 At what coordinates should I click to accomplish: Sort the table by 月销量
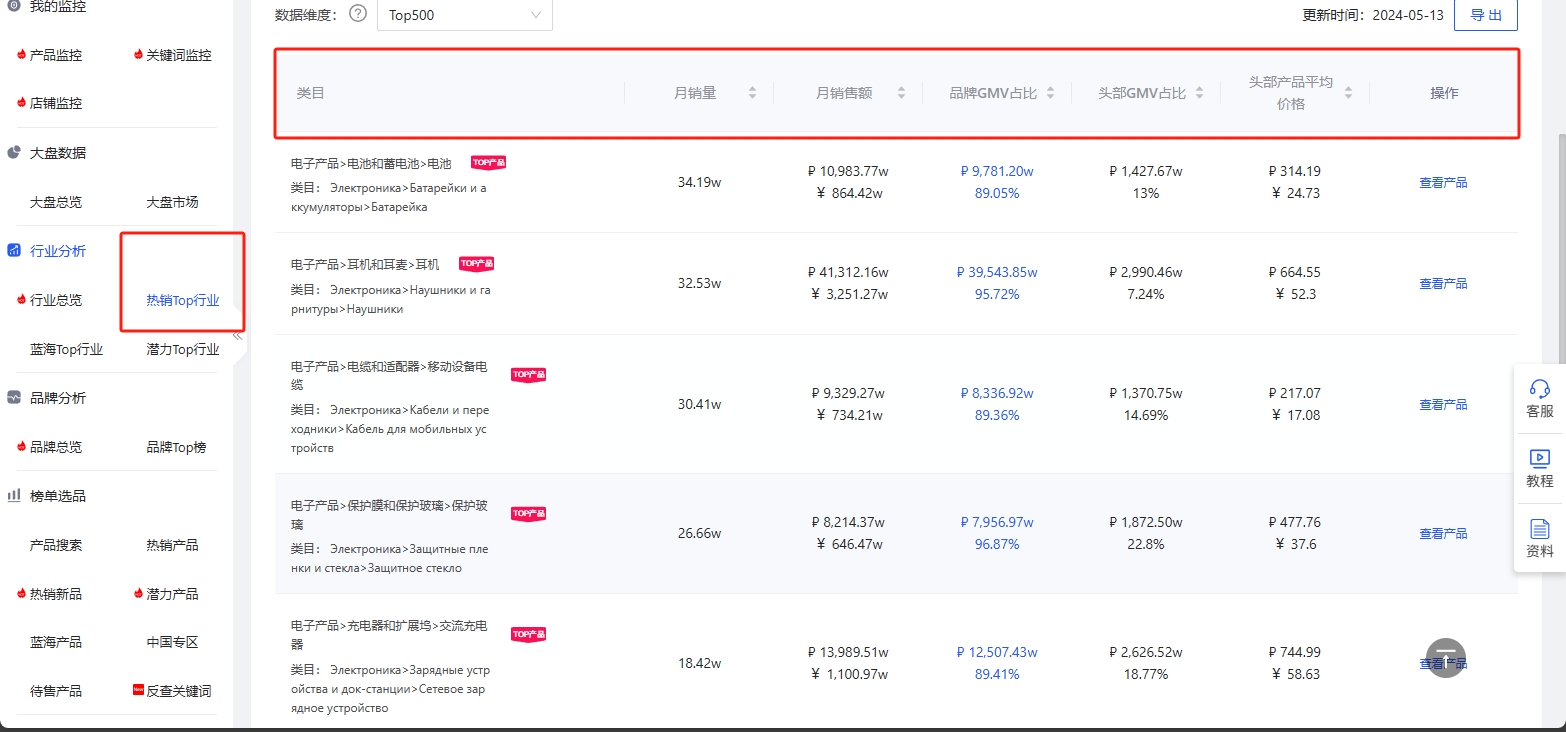[752, 93]
